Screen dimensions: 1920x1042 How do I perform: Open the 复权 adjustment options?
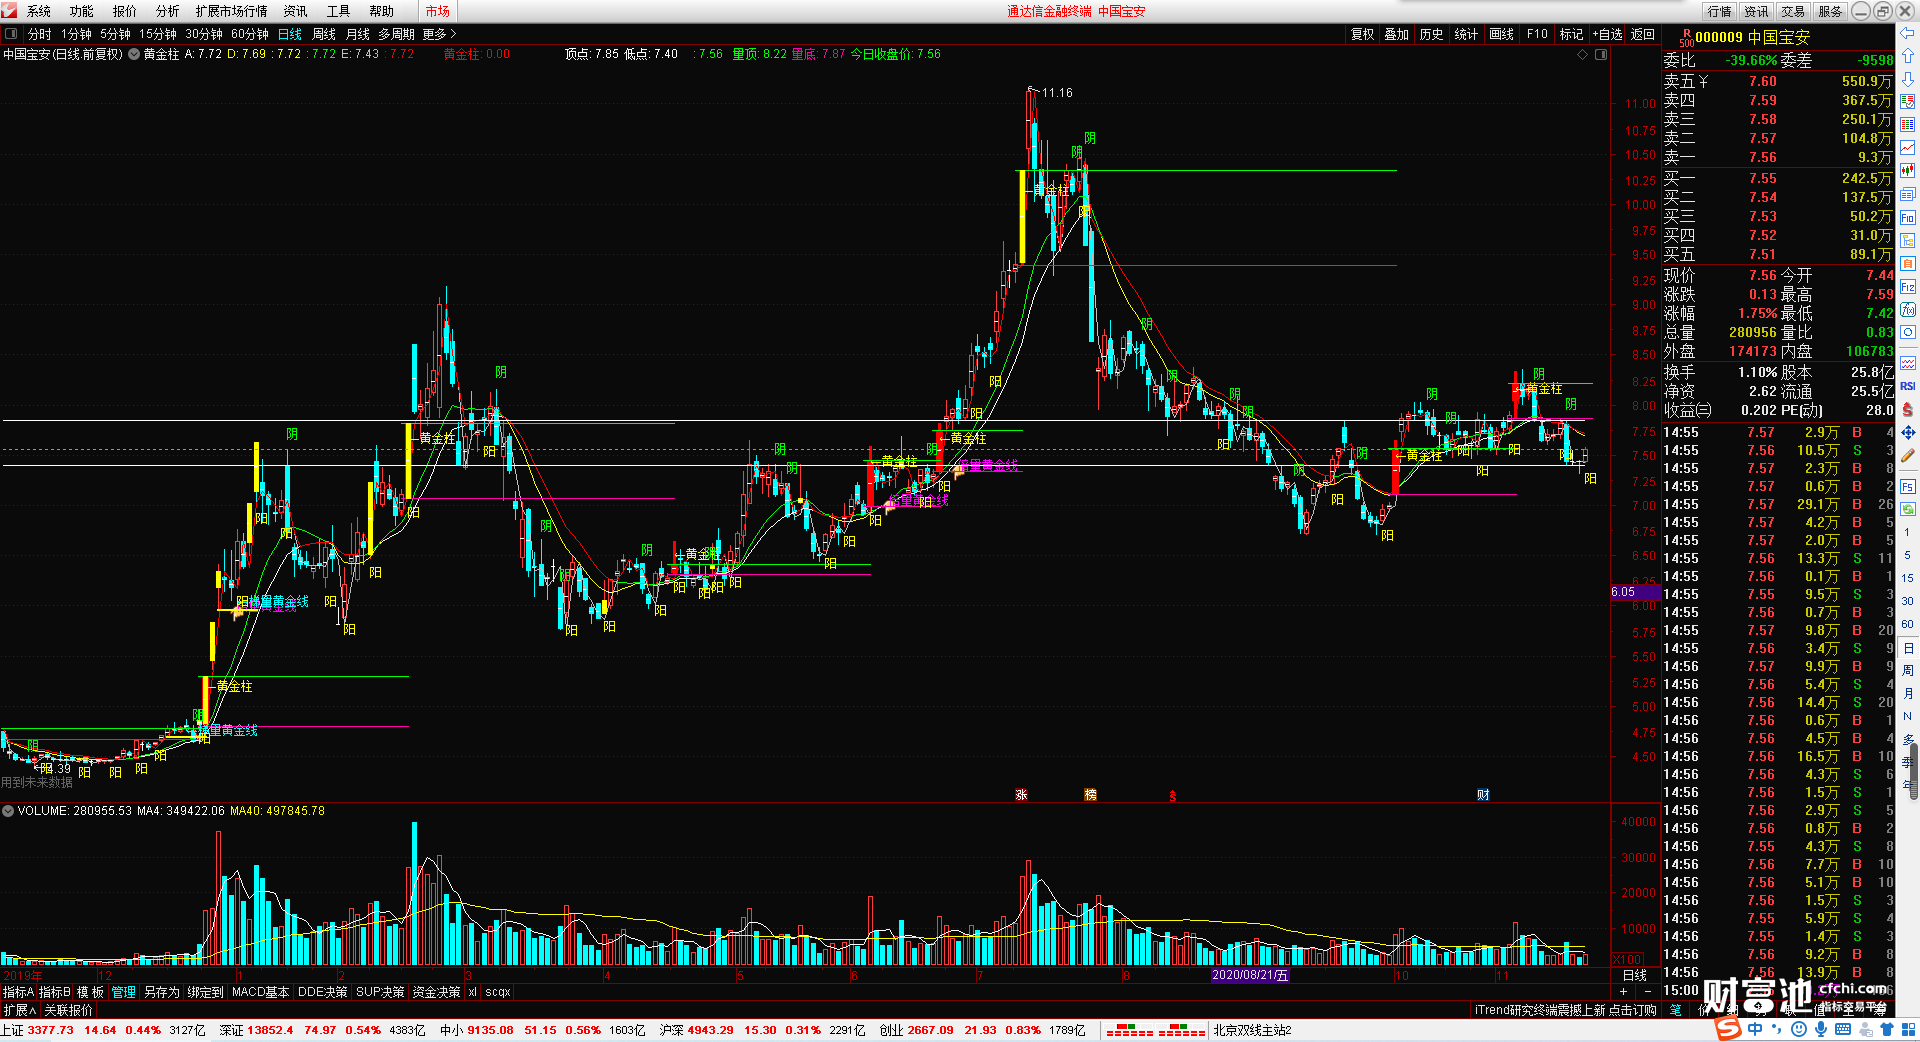click(x=1363, y=34)
